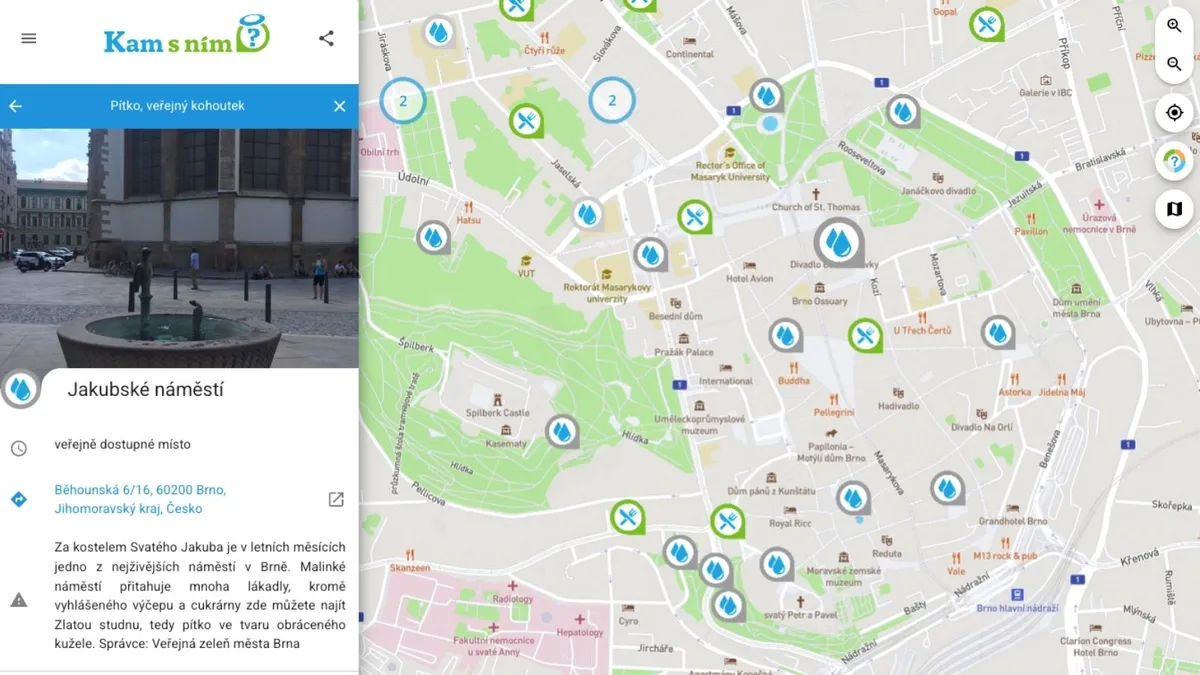
Task: Select restaurant marker near Royal Ricc
Action: [728, 521]
